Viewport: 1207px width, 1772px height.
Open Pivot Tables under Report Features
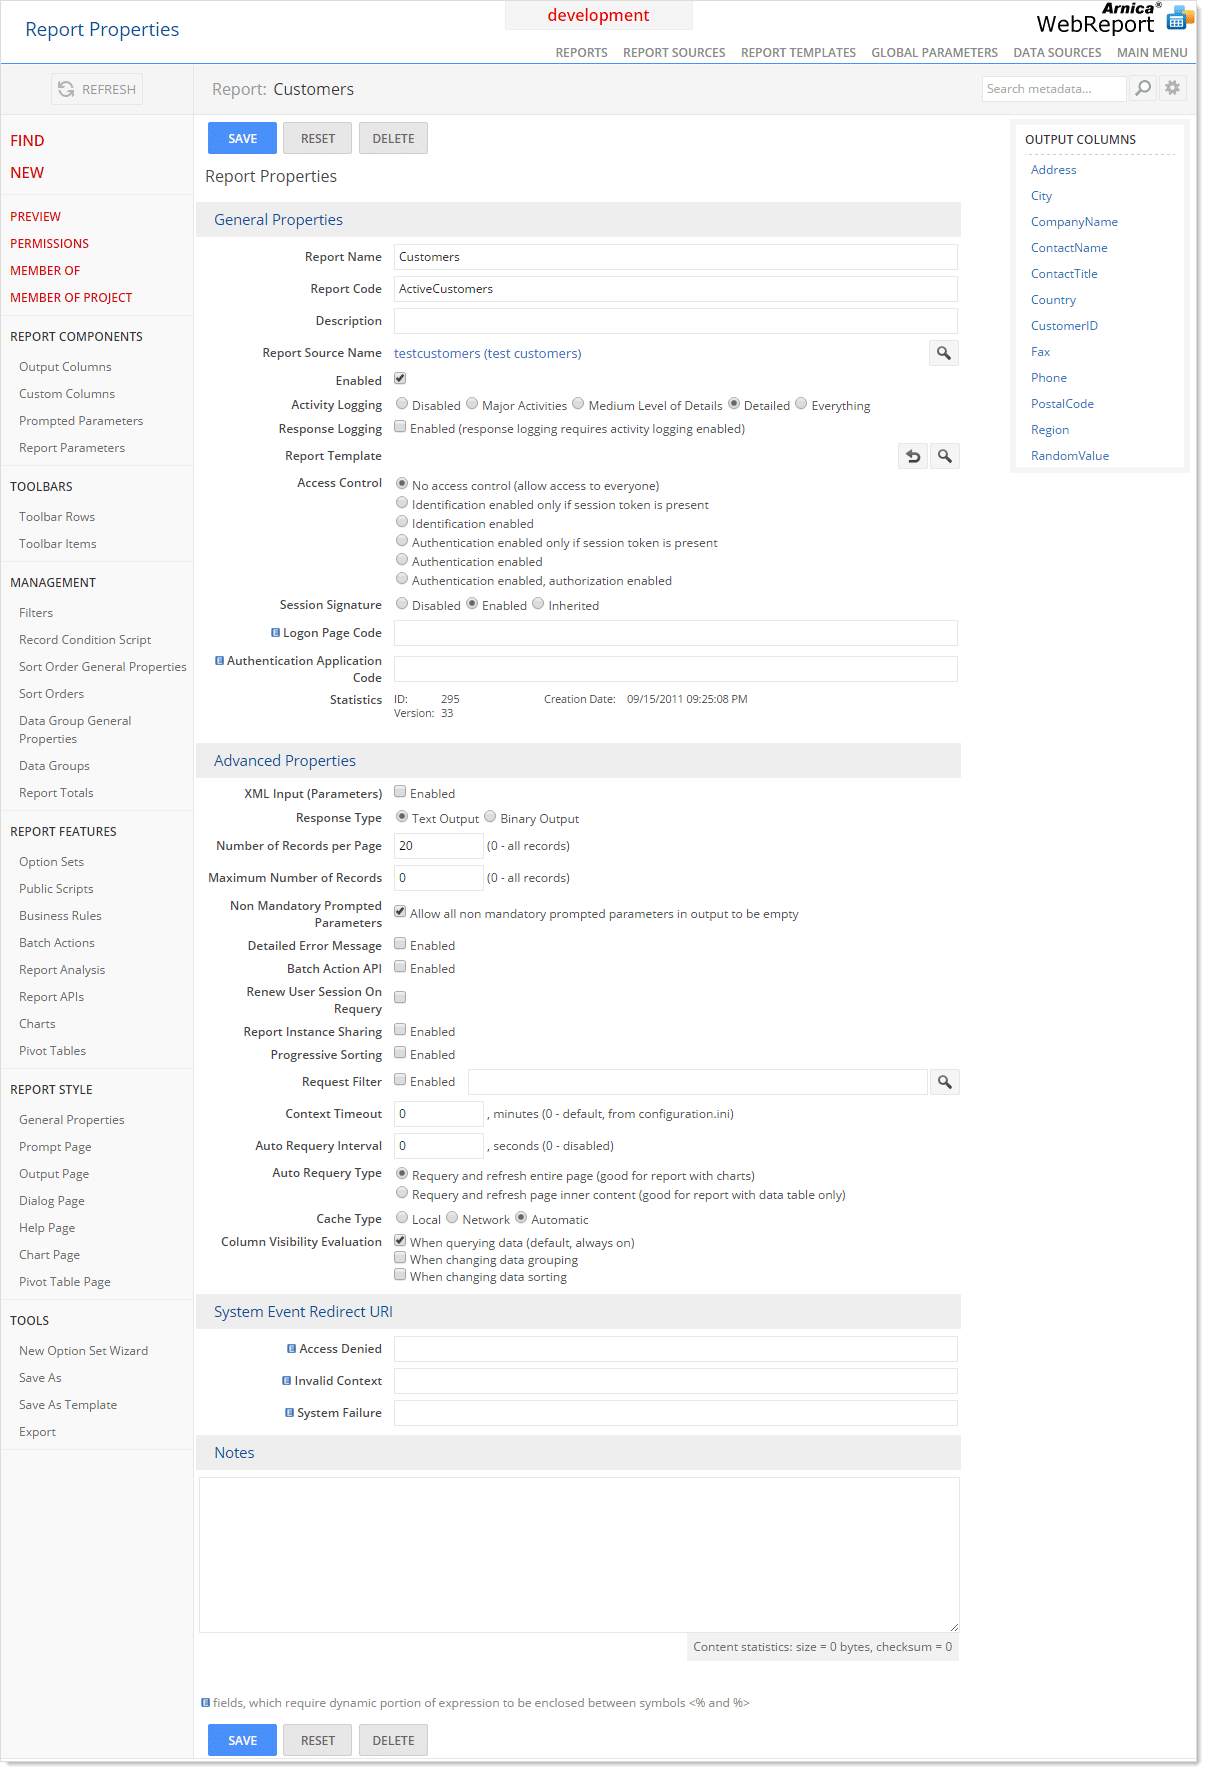(x=52, y=1051)
